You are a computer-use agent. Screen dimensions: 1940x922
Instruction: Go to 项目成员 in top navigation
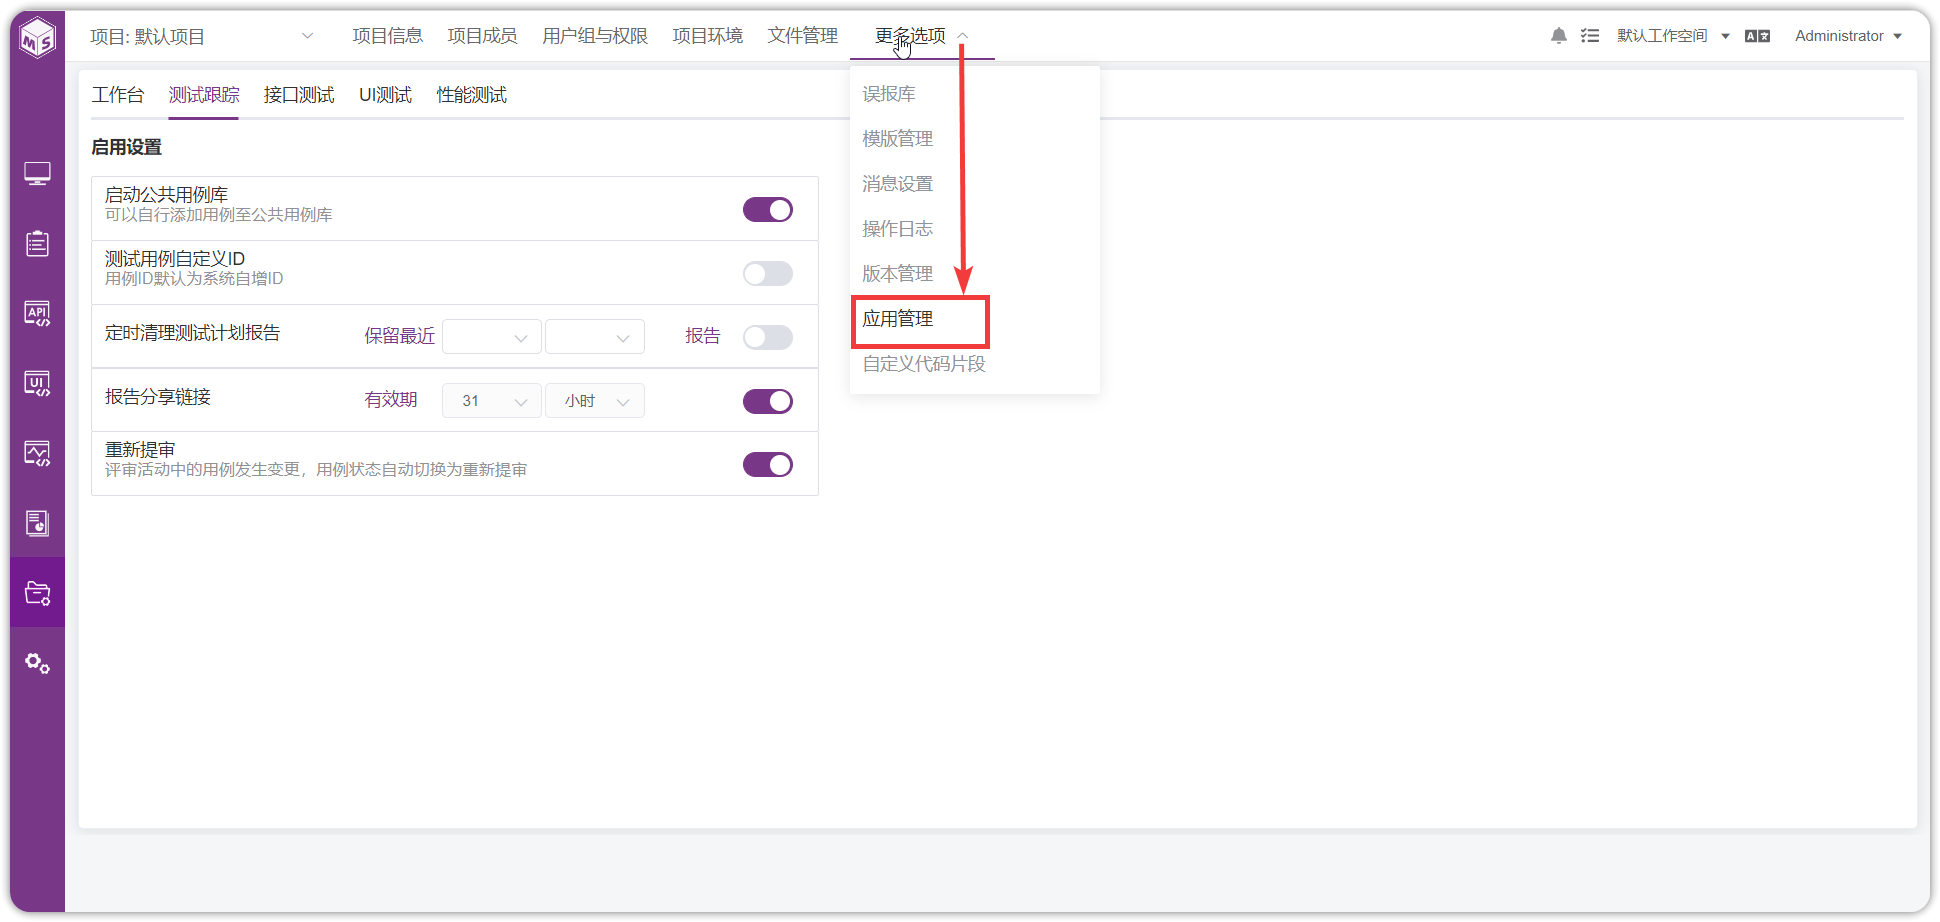click(x=482, y=36)
